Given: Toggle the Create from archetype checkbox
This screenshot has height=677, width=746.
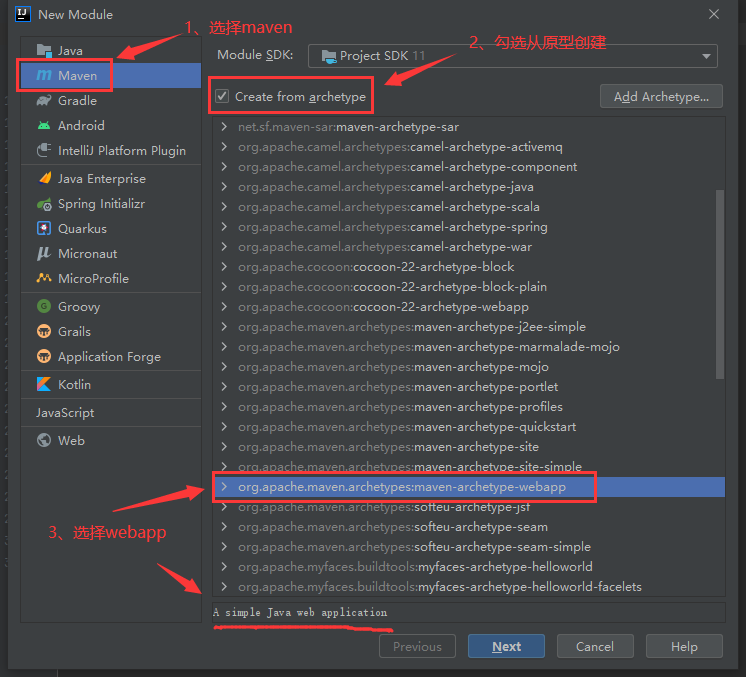Looking at the screenshot, I should (222, 96).
